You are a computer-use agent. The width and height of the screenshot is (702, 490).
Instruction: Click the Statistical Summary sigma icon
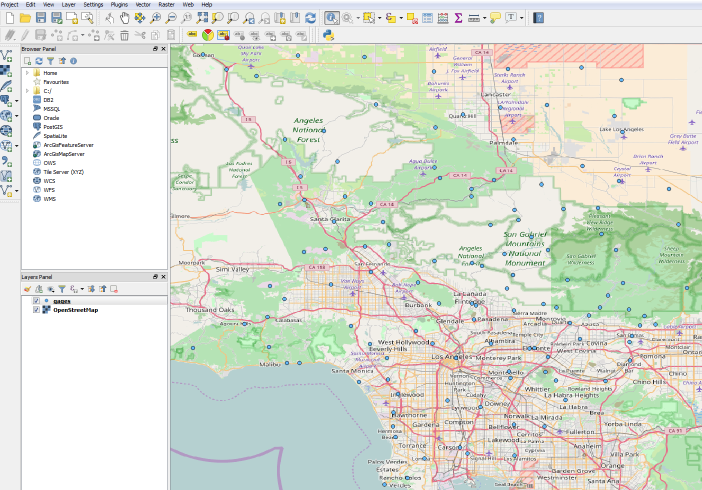pyautogui.click(x=458, y=18)
